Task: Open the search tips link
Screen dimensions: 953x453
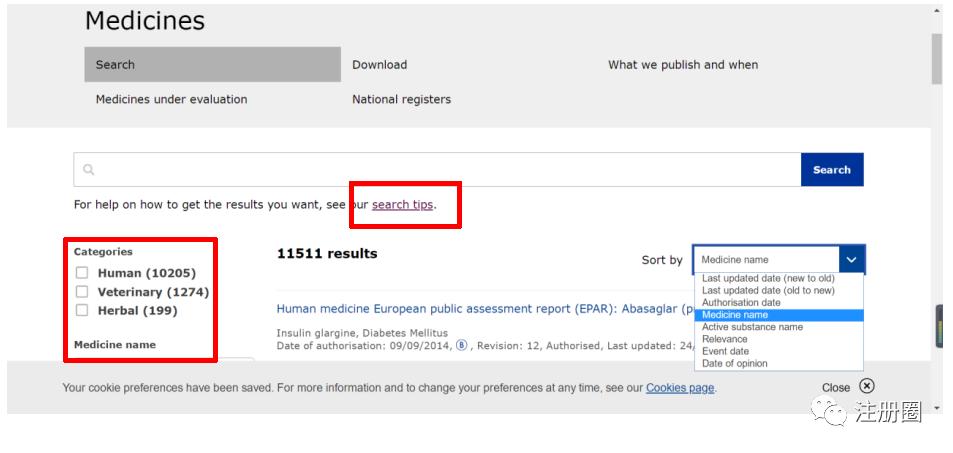Action: pos(402,205)
